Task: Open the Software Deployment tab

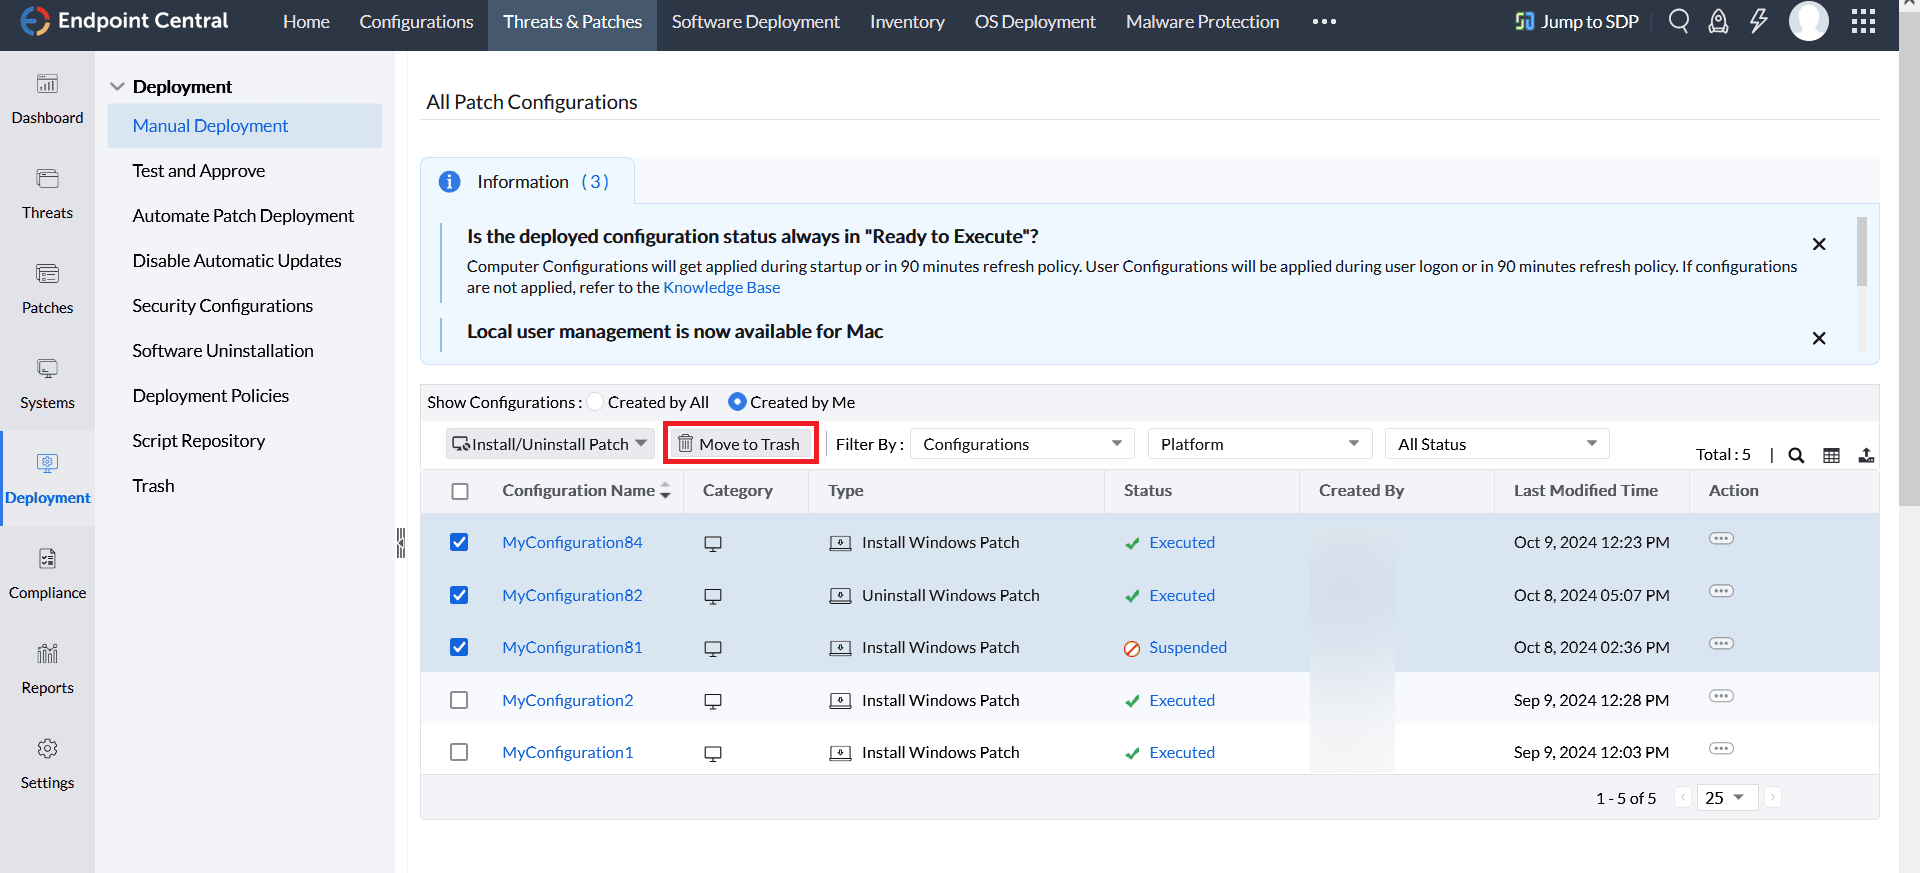Action: tap(755, 22)
